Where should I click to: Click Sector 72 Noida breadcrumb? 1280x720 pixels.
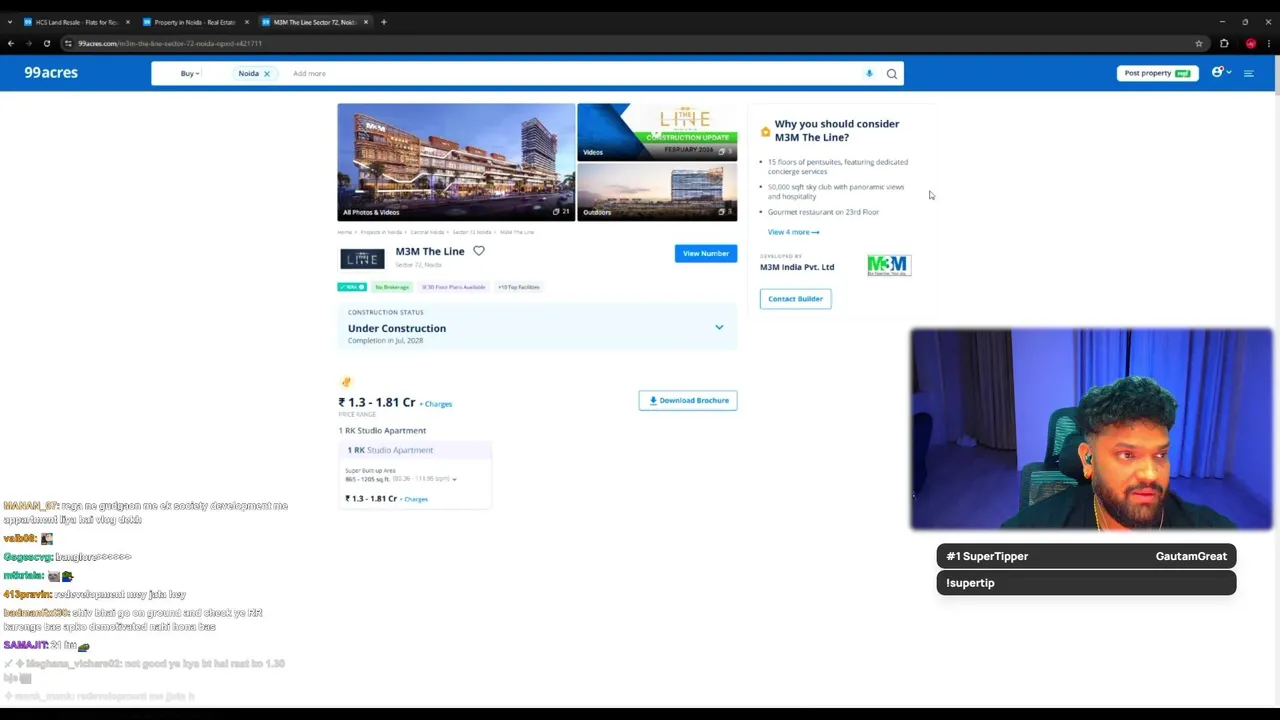click(x=472, y=232)
